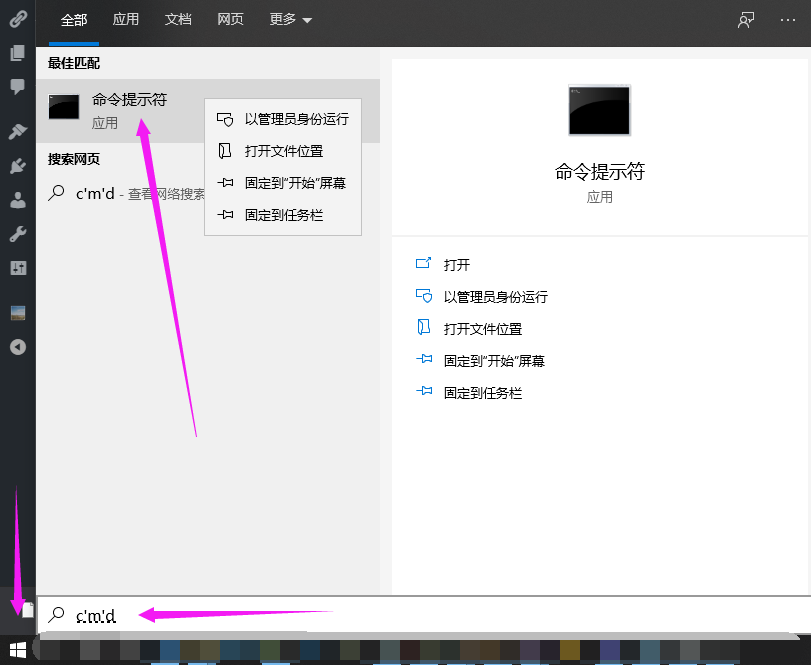The image size is (811, 665).
Task: Select the Comments speech bubble sidebar icon
Action: [17, 86]
